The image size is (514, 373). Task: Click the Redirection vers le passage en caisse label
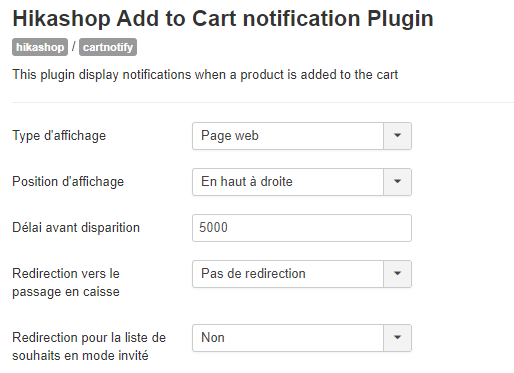click(66, 283)
